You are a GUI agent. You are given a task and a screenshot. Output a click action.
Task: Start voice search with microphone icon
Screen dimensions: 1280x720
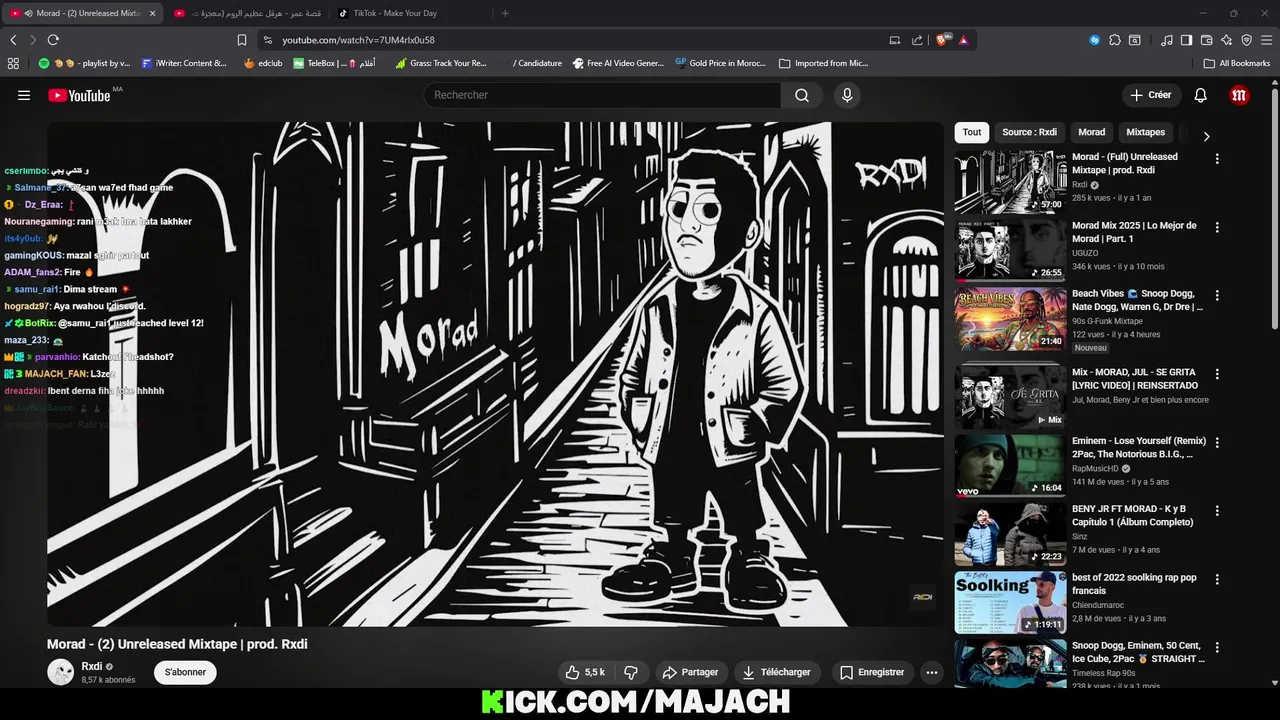point(847,95)
